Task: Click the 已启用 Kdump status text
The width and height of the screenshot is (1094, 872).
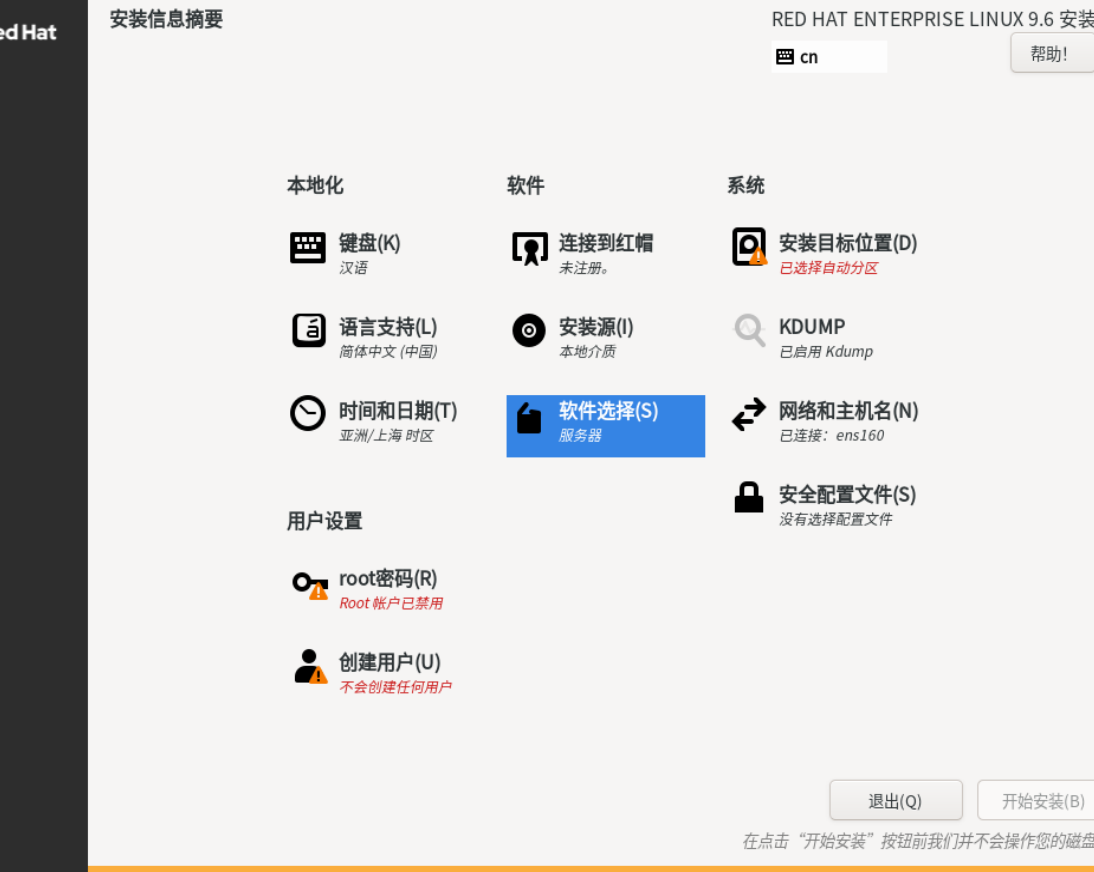Action: pyautogui.click(x=826, y=352)
